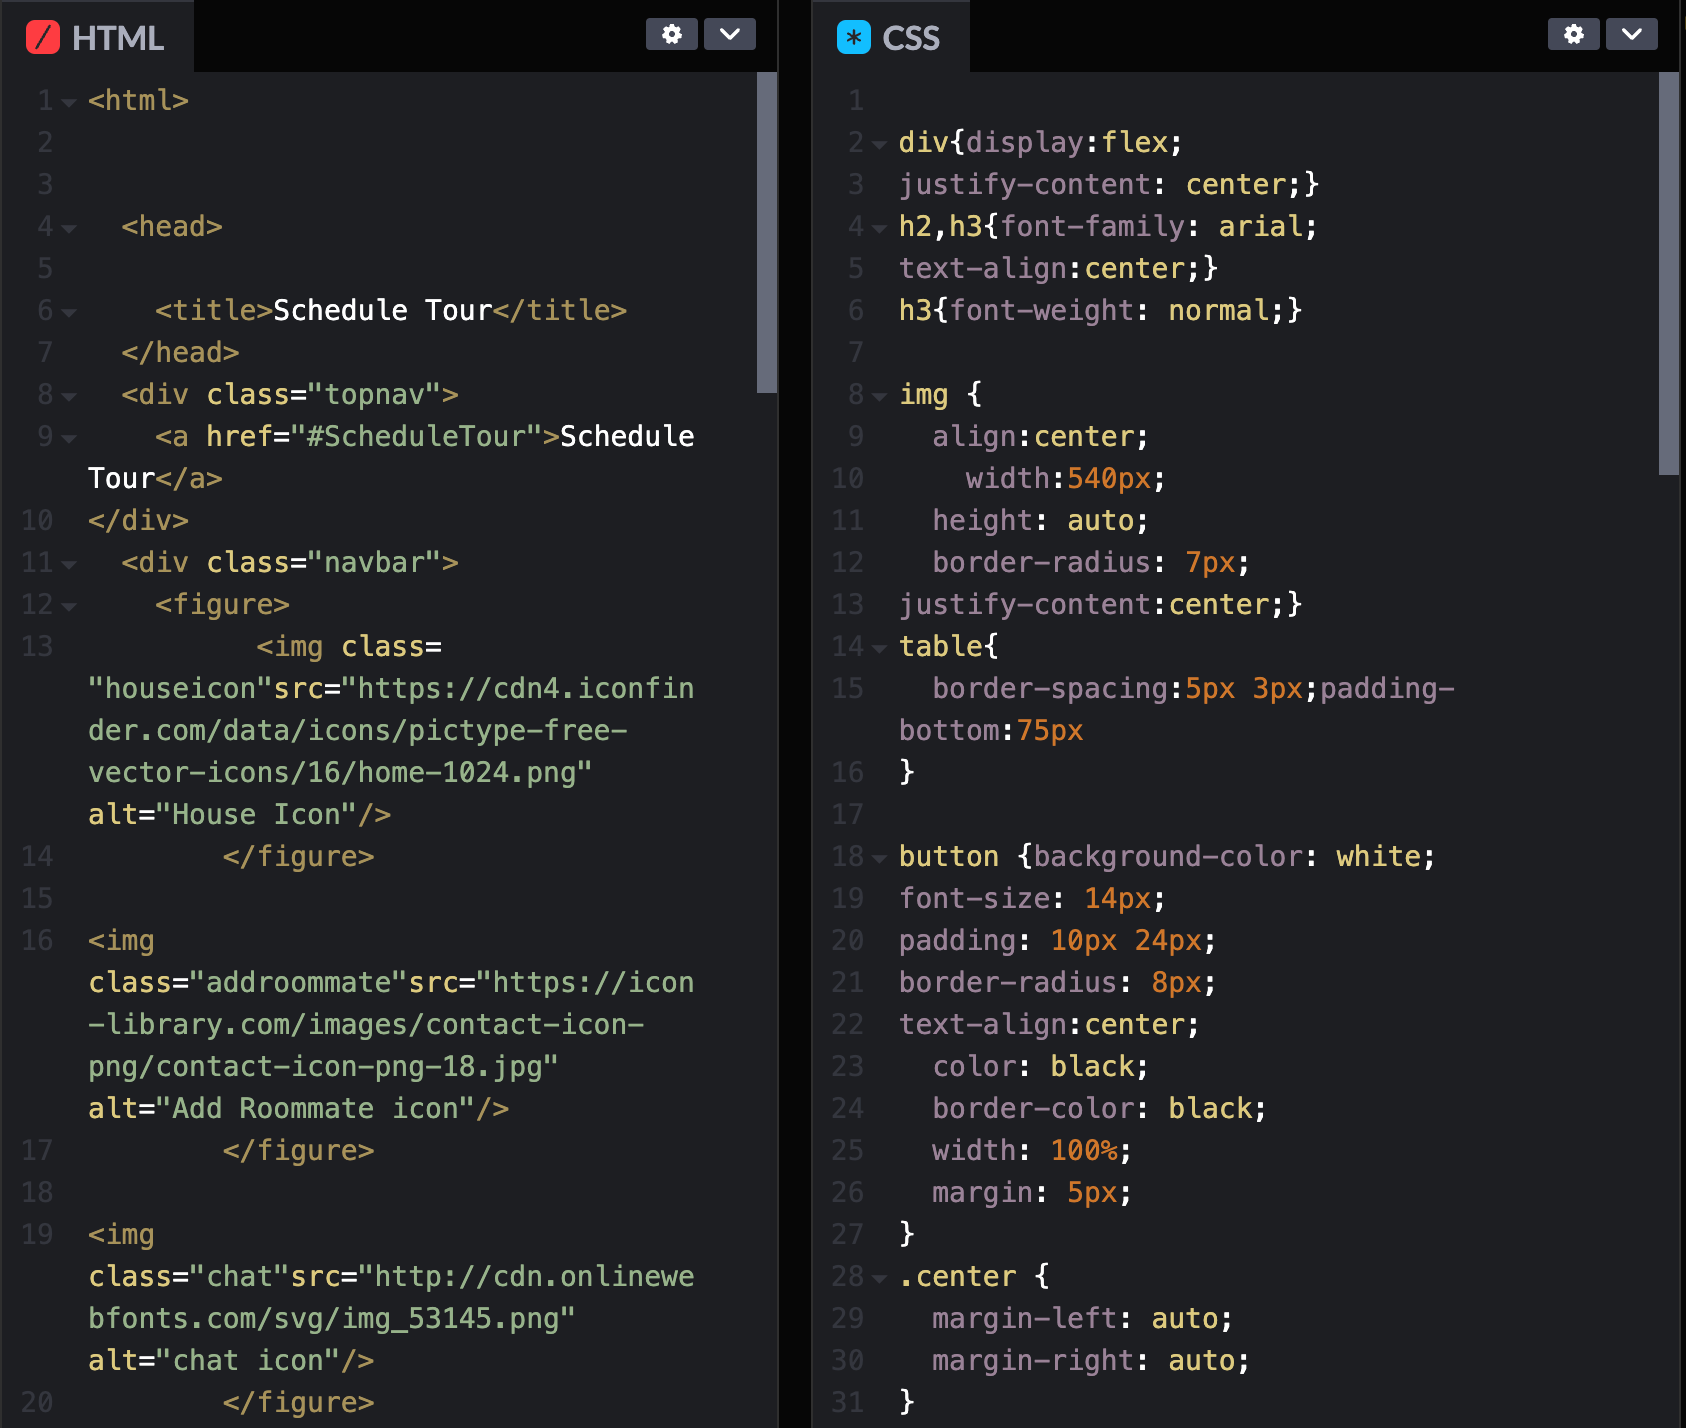Click 'font-family: arial' in CSS
Viewport: 1686px width, 1428px height.
click(x=1151, y=226)
